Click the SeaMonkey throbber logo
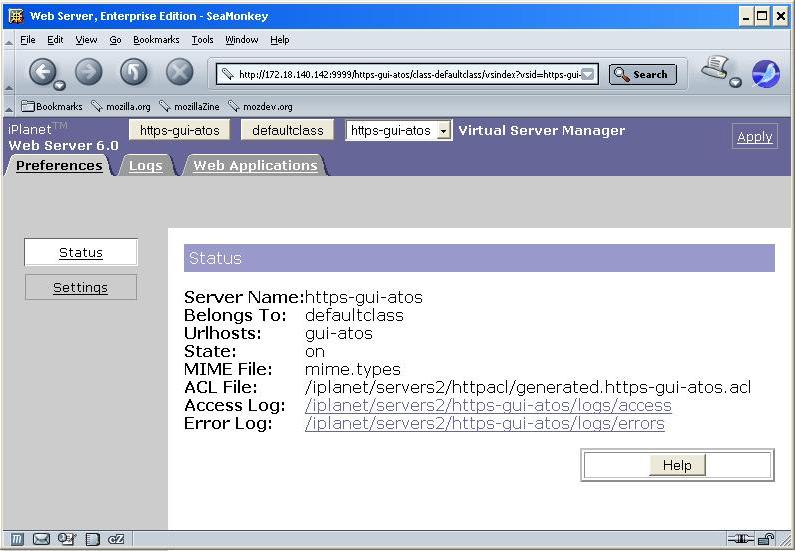Image resolution: width=795 pixels, height=551 pixels. (x=766, y=74)
